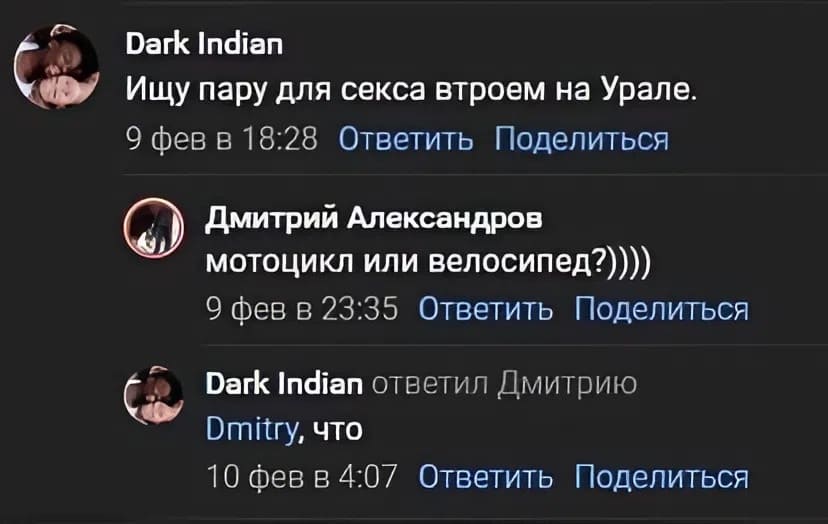Image resolution: width=828 pixels, height=524 pixels.
Task: Reply to the мотоцикл или велосипед comment
Action: [486, 308]
